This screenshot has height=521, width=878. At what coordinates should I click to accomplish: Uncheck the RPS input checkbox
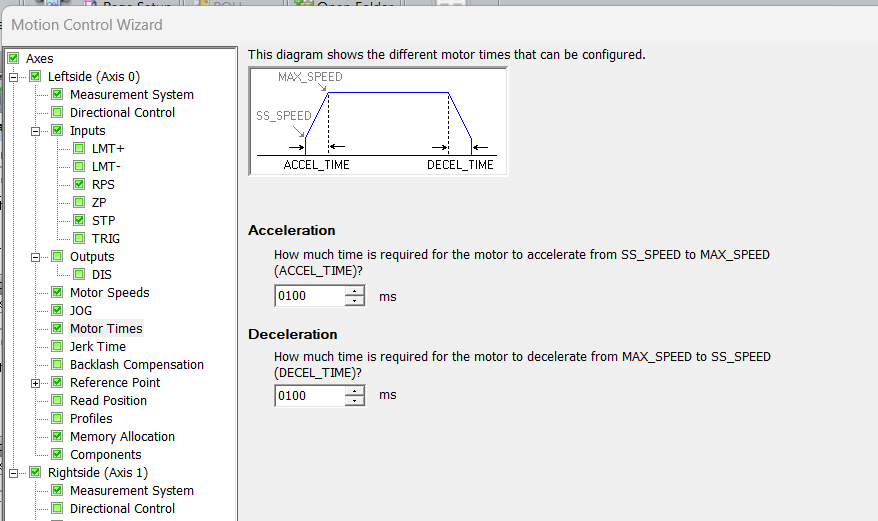click(x=79, y=185)
